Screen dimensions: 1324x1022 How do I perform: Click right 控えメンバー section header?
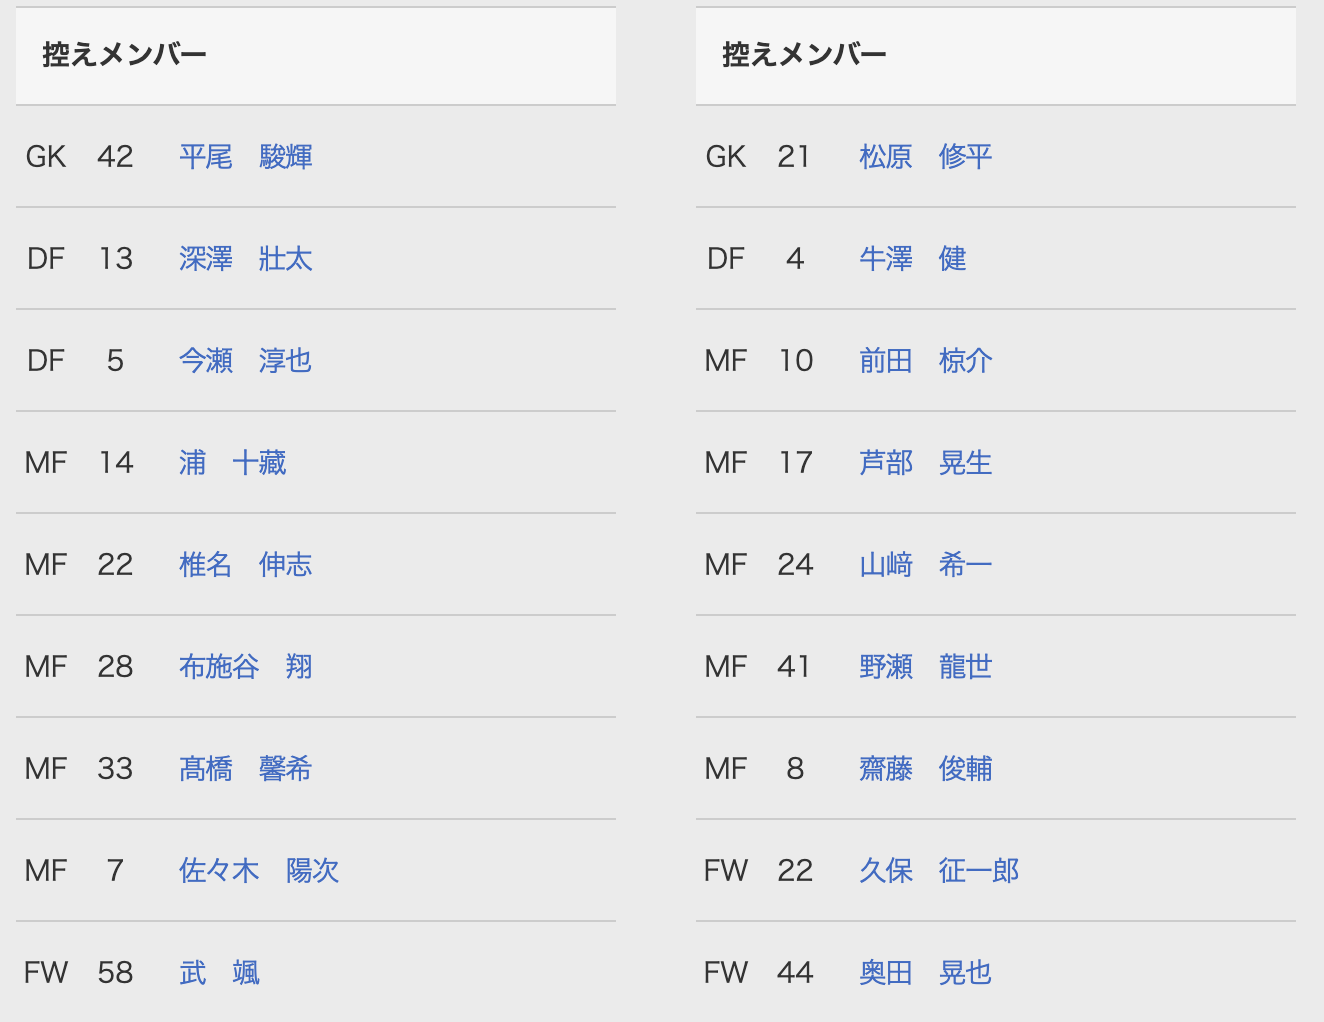805,55
